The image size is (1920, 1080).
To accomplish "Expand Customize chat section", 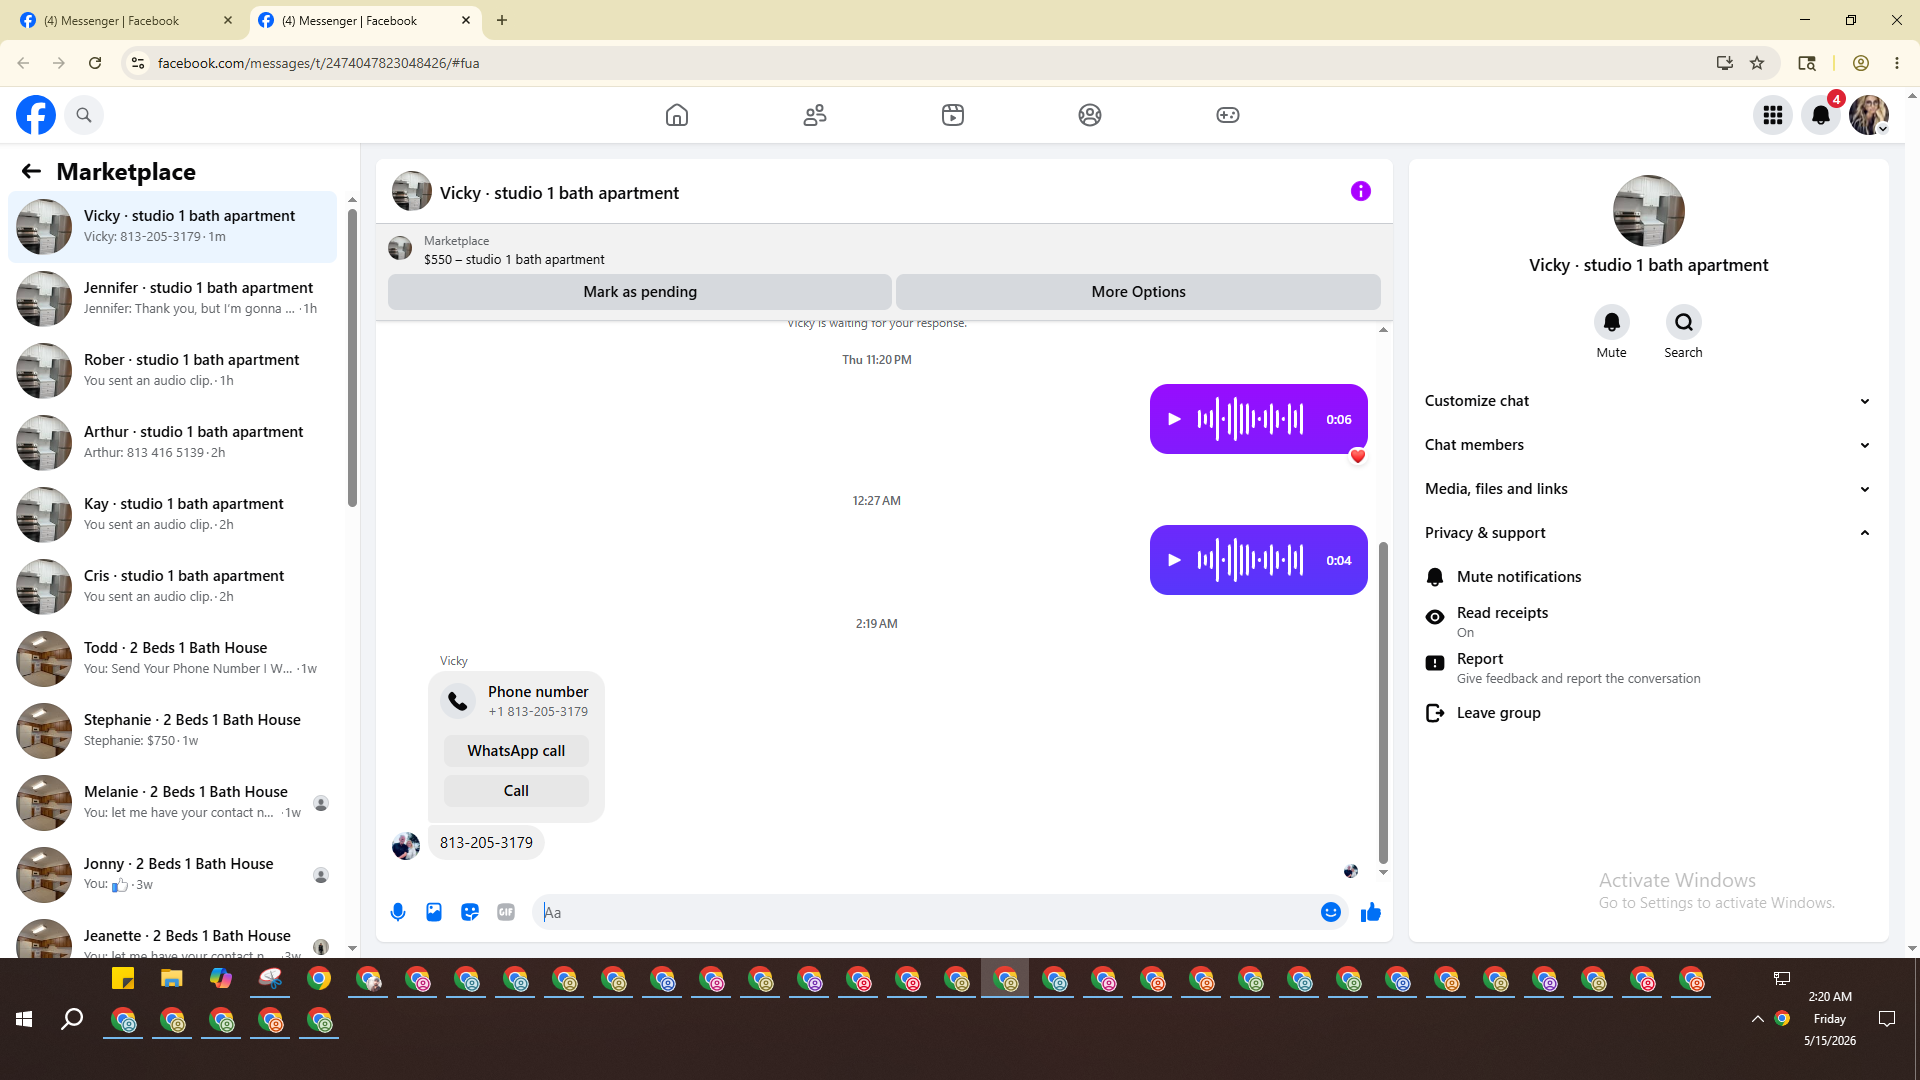I will (1648, 401).
